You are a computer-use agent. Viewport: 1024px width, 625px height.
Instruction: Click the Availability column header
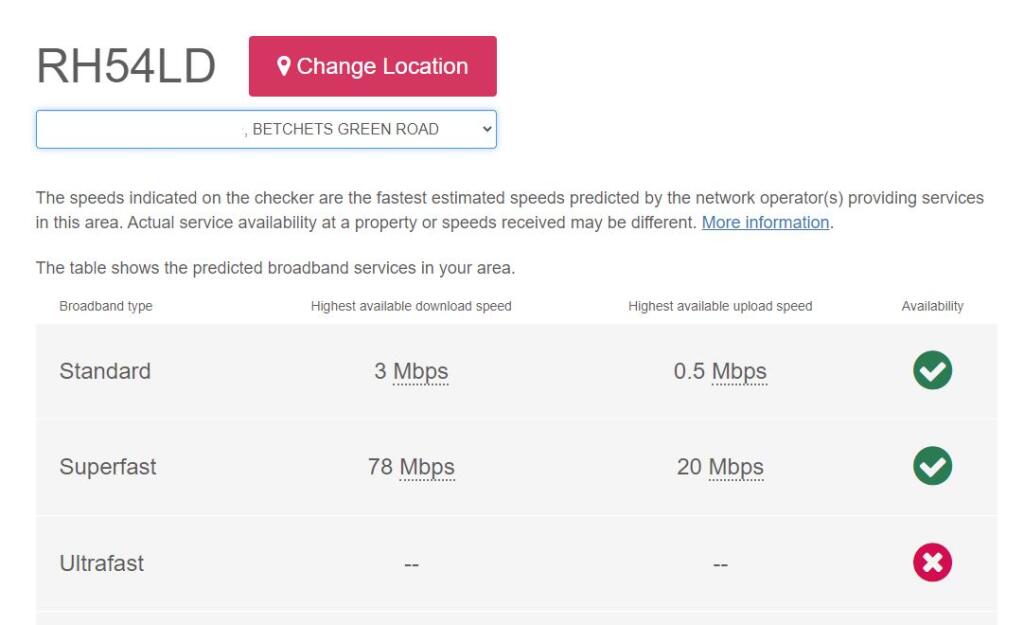coord(932,306)
